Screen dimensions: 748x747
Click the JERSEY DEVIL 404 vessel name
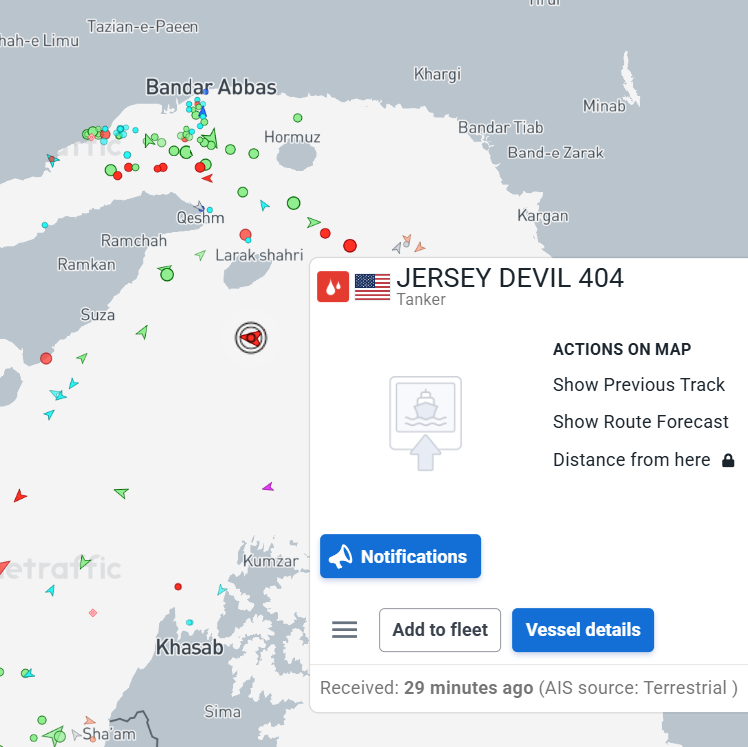(510, 278)
